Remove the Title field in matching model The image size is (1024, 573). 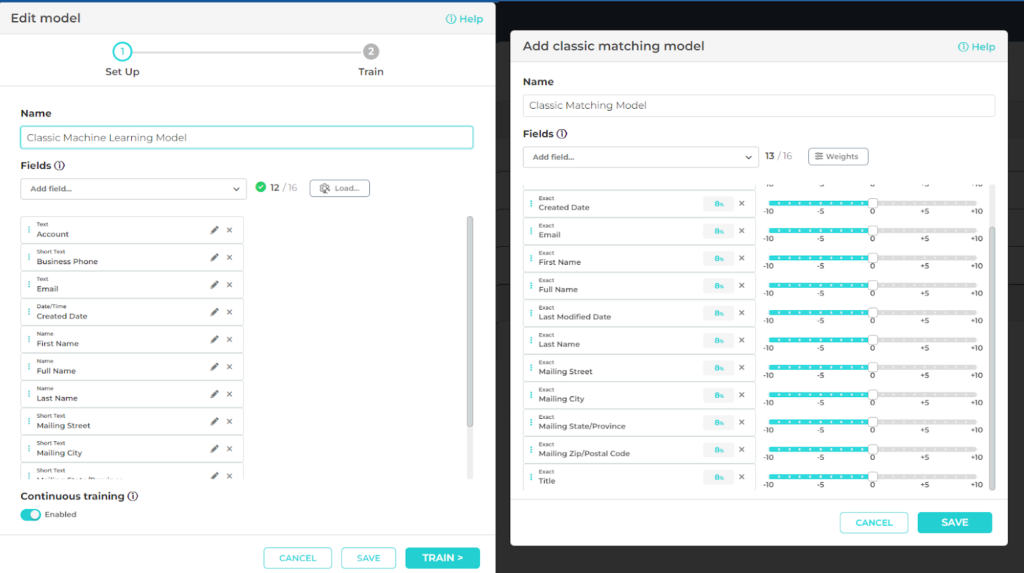tap(741, 477)
